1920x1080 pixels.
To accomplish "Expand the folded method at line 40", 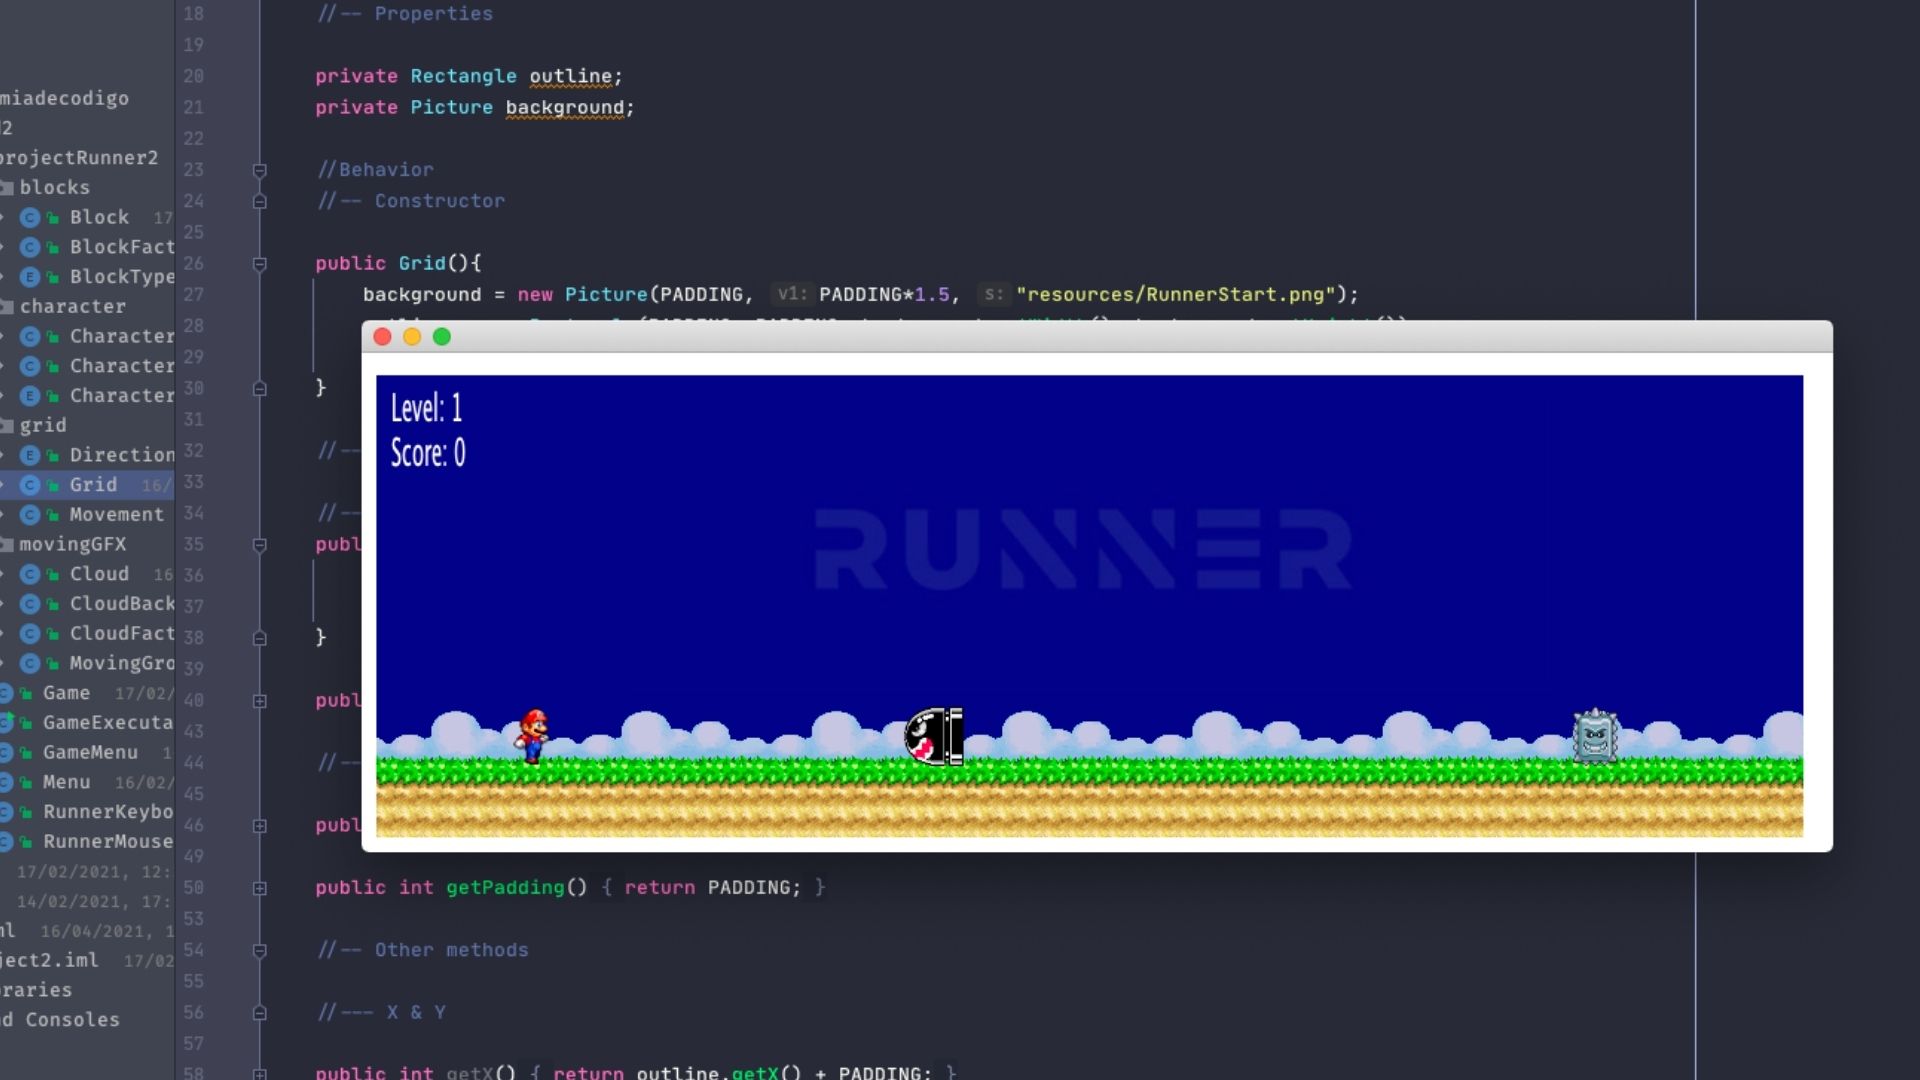I will tap(259, 701).
